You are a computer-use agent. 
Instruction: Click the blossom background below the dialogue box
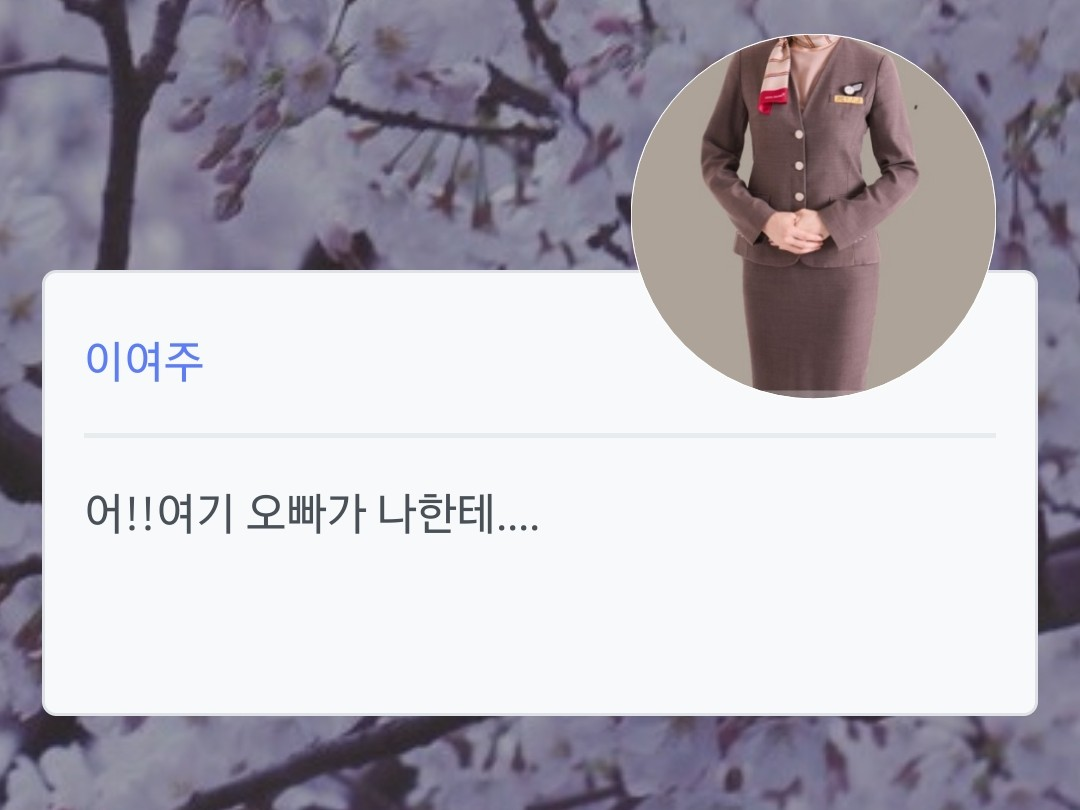coord(540,763)
